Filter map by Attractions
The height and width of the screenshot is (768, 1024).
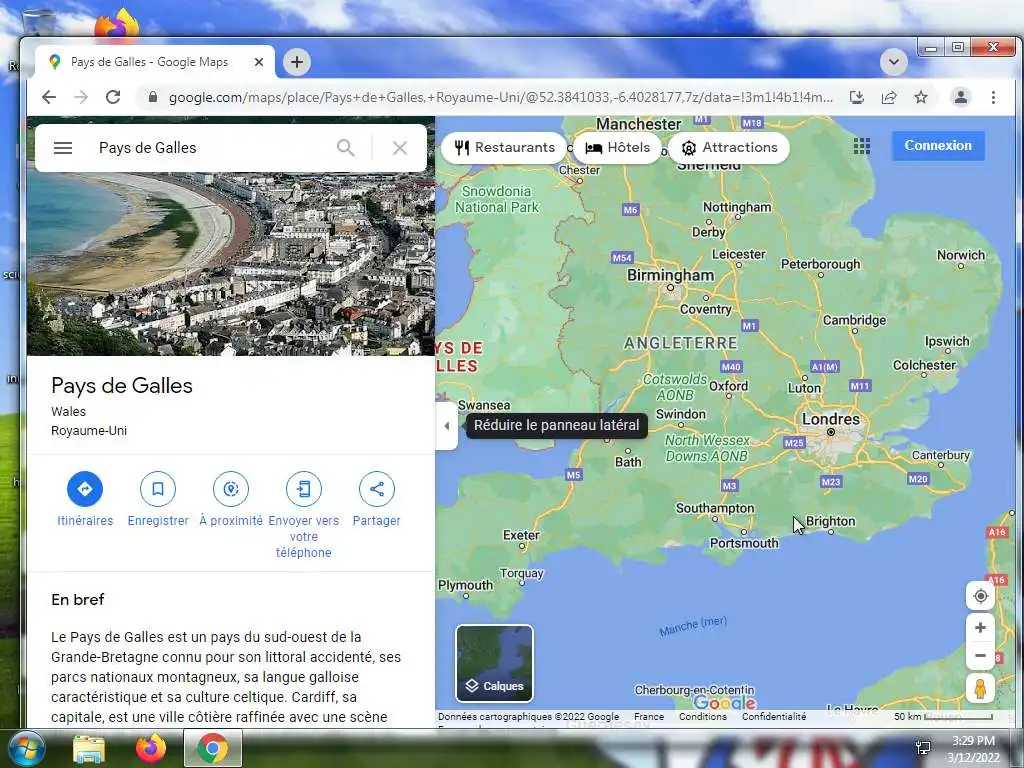(x=729, y=148)
